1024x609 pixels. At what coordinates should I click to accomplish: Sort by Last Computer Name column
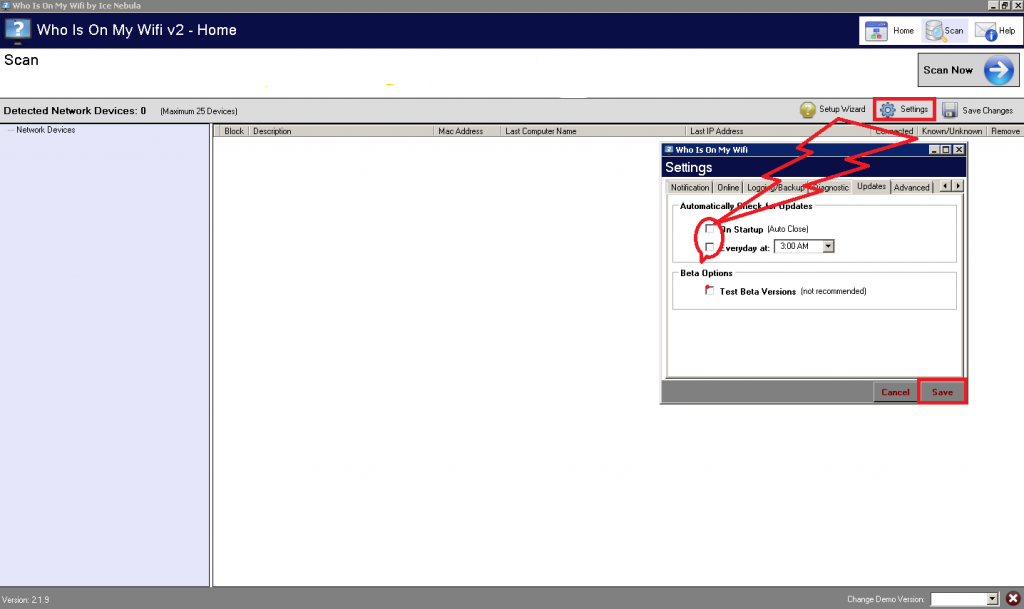pyautogui.click(x=592, y=131)
